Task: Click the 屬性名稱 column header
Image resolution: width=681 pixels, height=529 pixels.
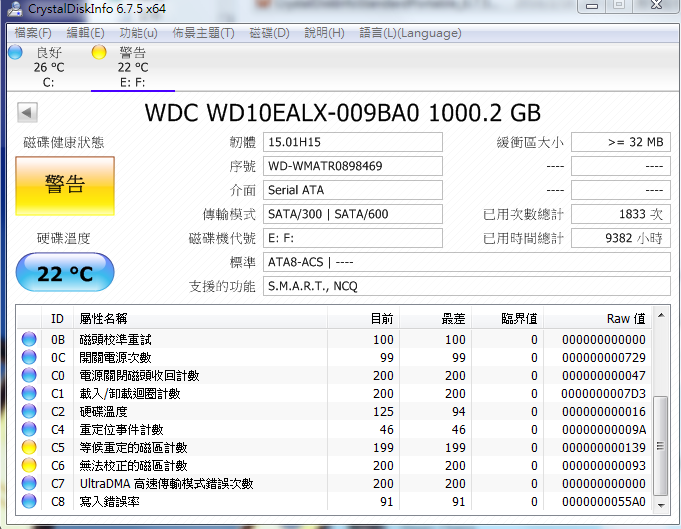Action: [x=200, y=318]
